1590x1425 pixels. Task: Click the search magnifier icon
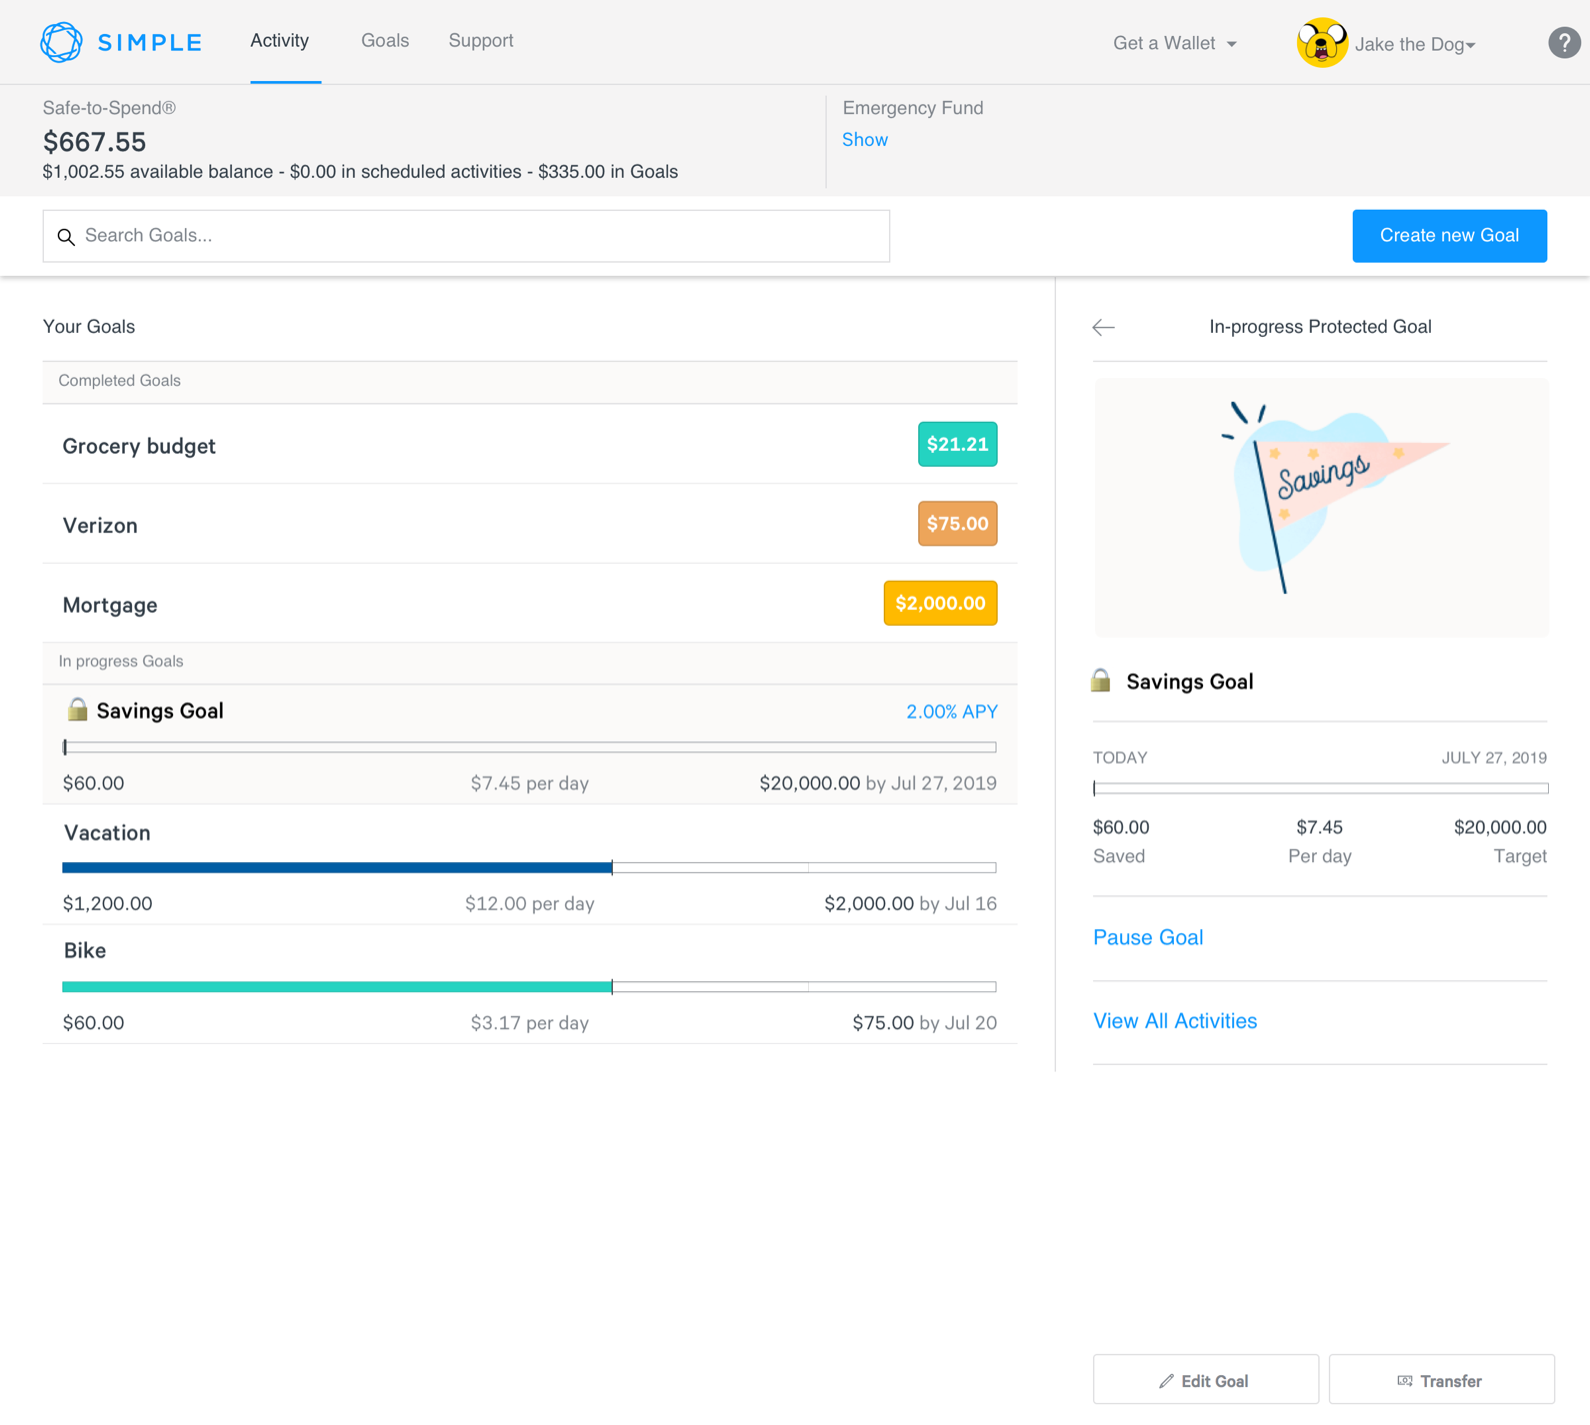coord(66,237)
